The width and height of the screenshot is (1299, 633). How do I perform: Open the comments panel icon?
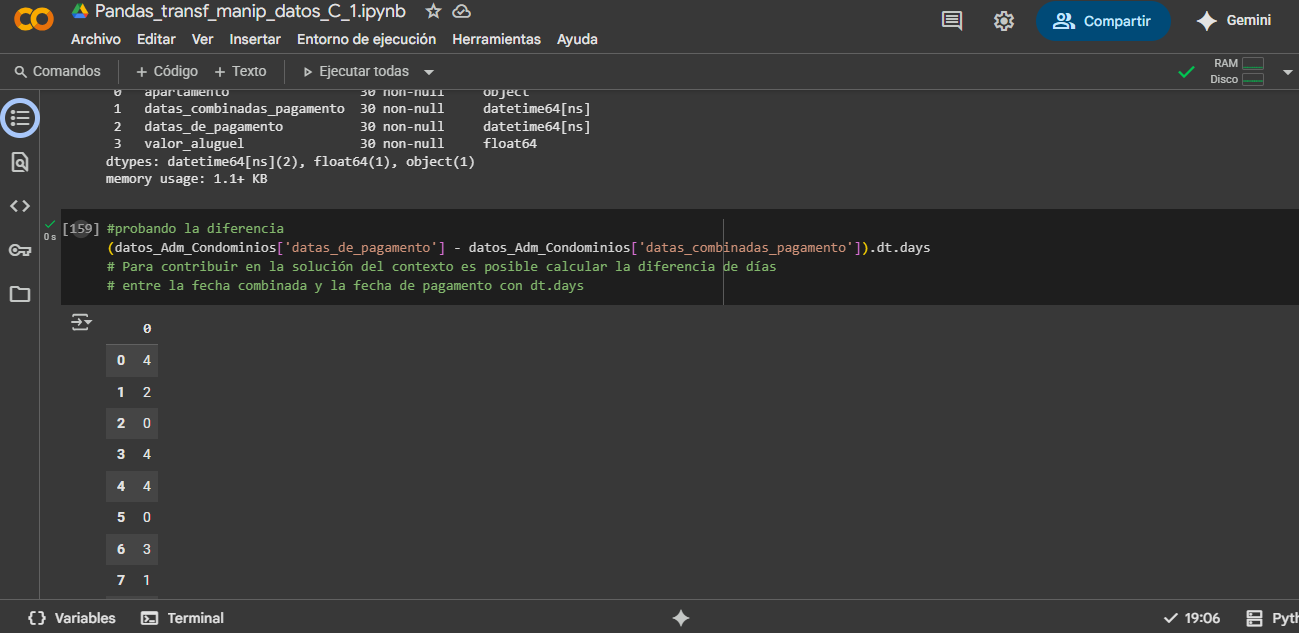pyautogui.click(x=952, y=21)
